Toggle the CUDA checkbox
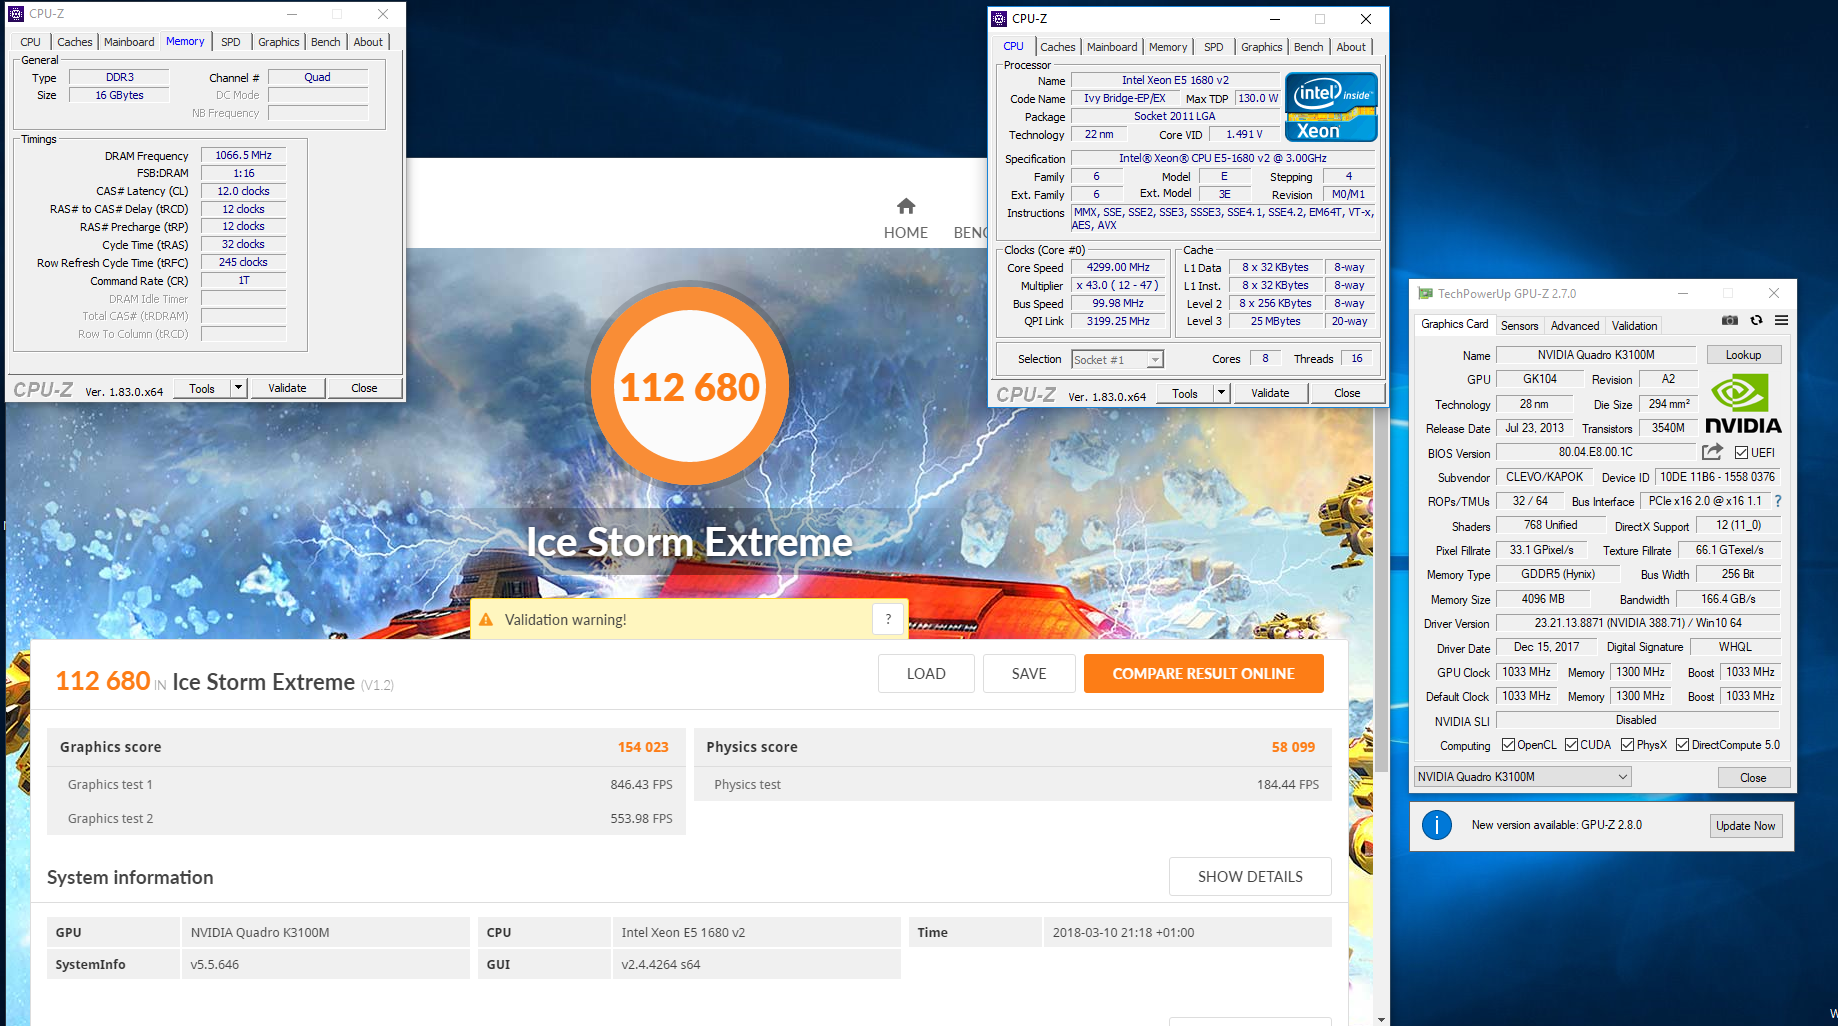Image resolution: width=1838 pixels, height=1026 pixels. 1571,745
